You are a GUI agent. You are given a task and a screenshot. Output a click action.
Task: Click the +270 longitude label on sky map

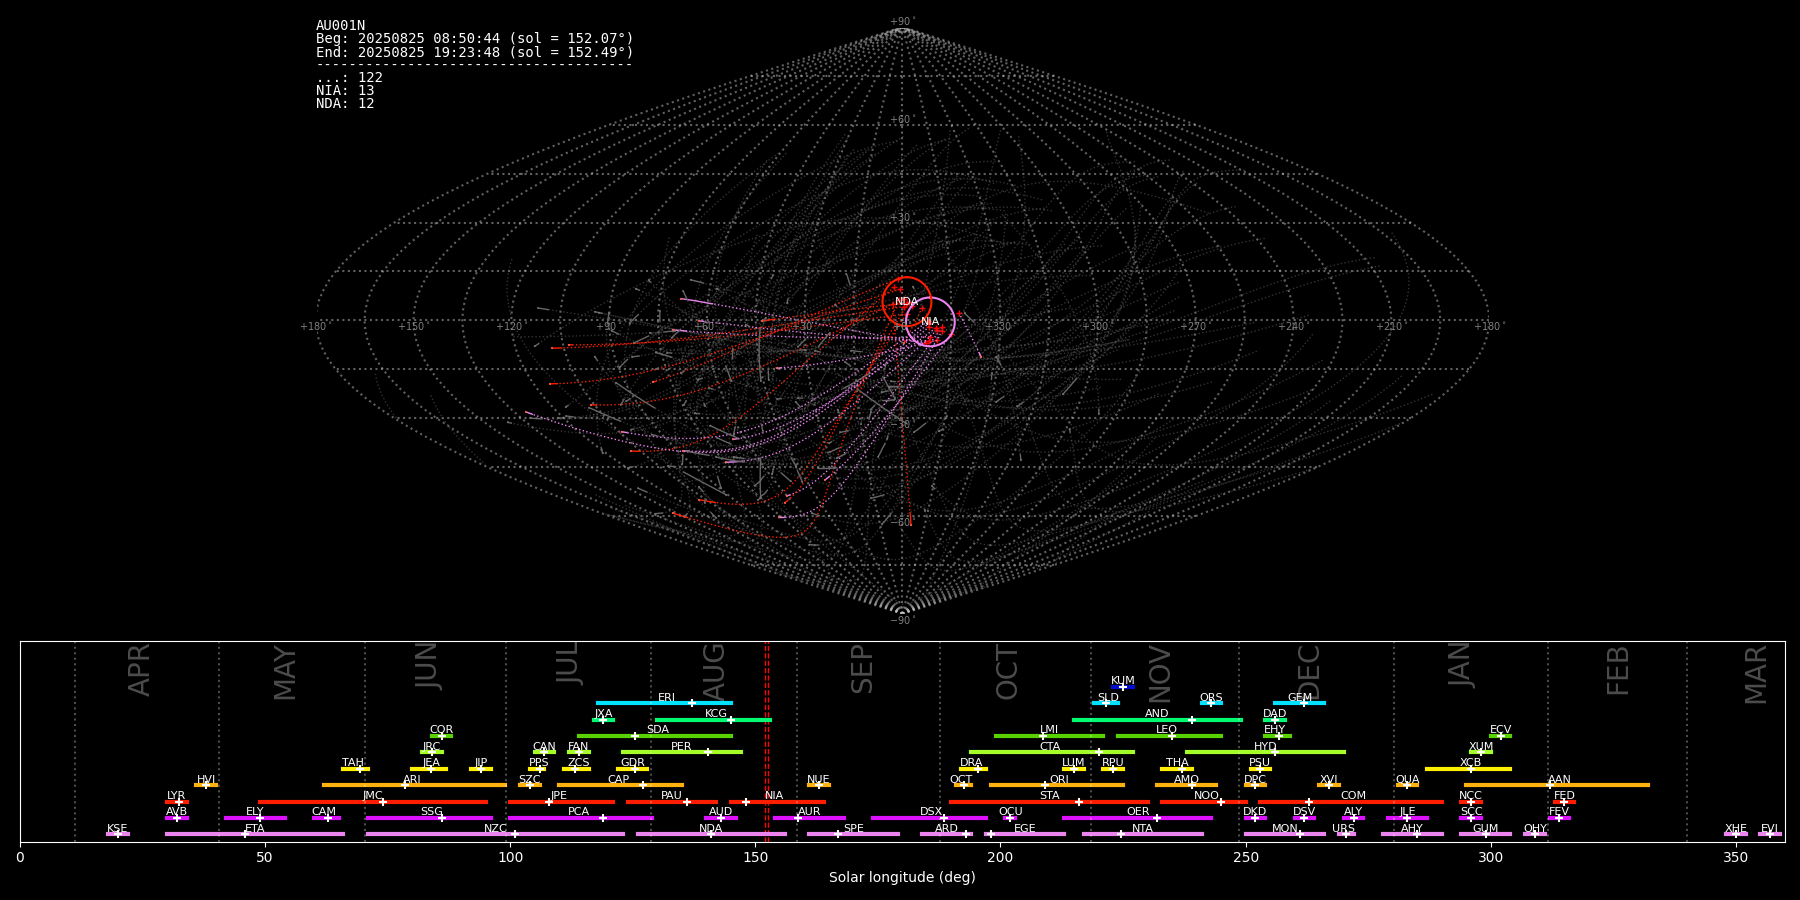tap(1193, 327)
